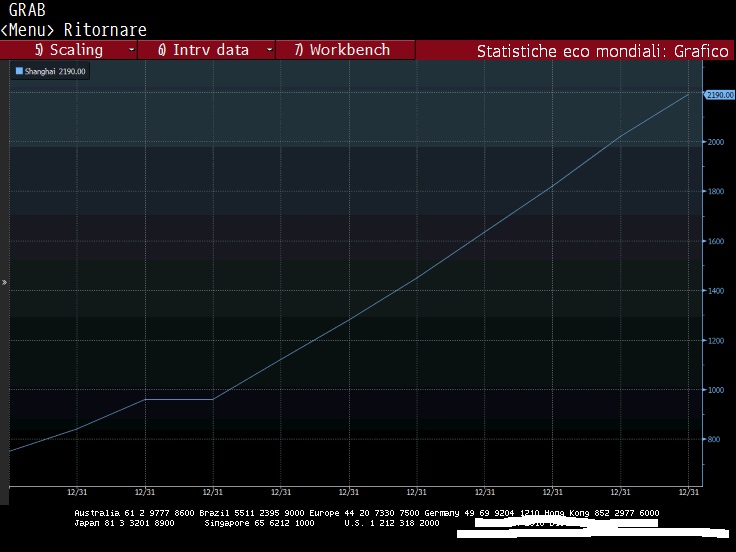Click the 1800 y-axis label
The height and width of the screenshot is (552, 736).
[715, 192]
